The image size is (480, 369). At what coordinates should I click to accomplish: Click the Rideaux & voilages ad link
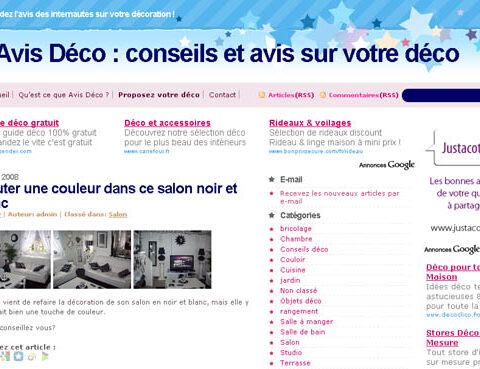(310, 123)
